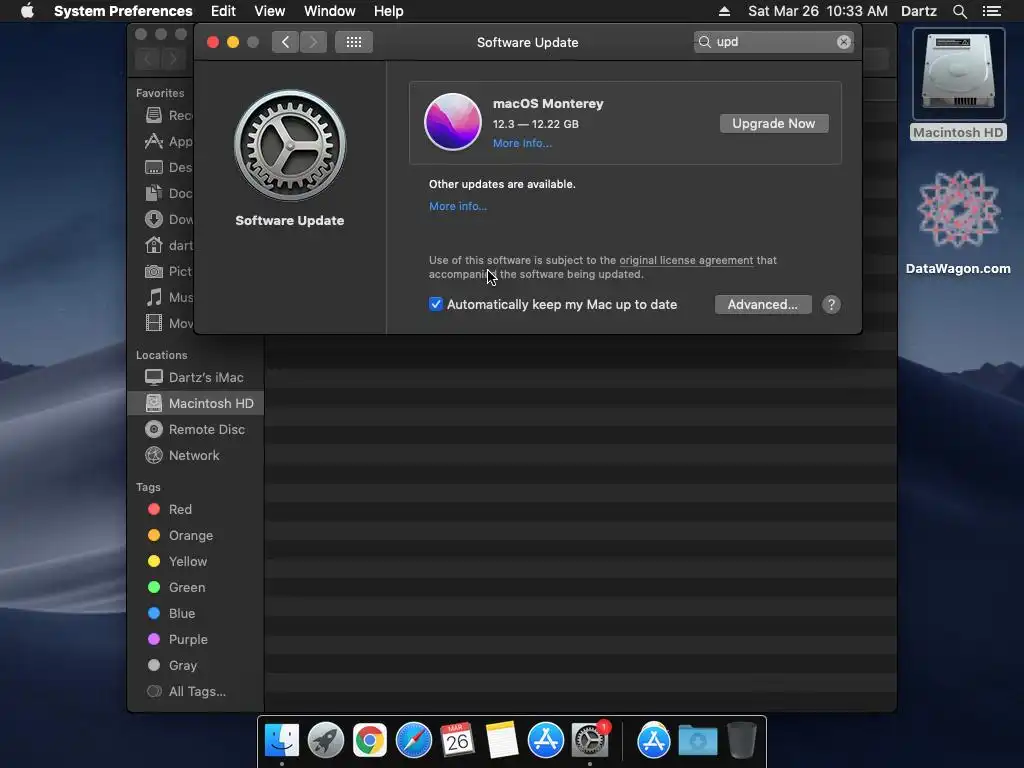Select the Green tag in Finder
The image size is (1024, 768).
pos(196,588)
